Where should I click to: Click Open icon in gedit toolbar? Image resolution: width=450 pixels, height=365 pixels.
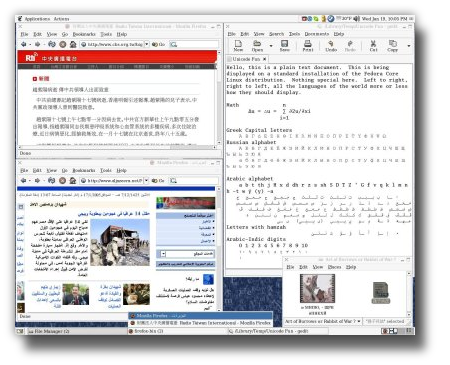[x=257, y=46]
